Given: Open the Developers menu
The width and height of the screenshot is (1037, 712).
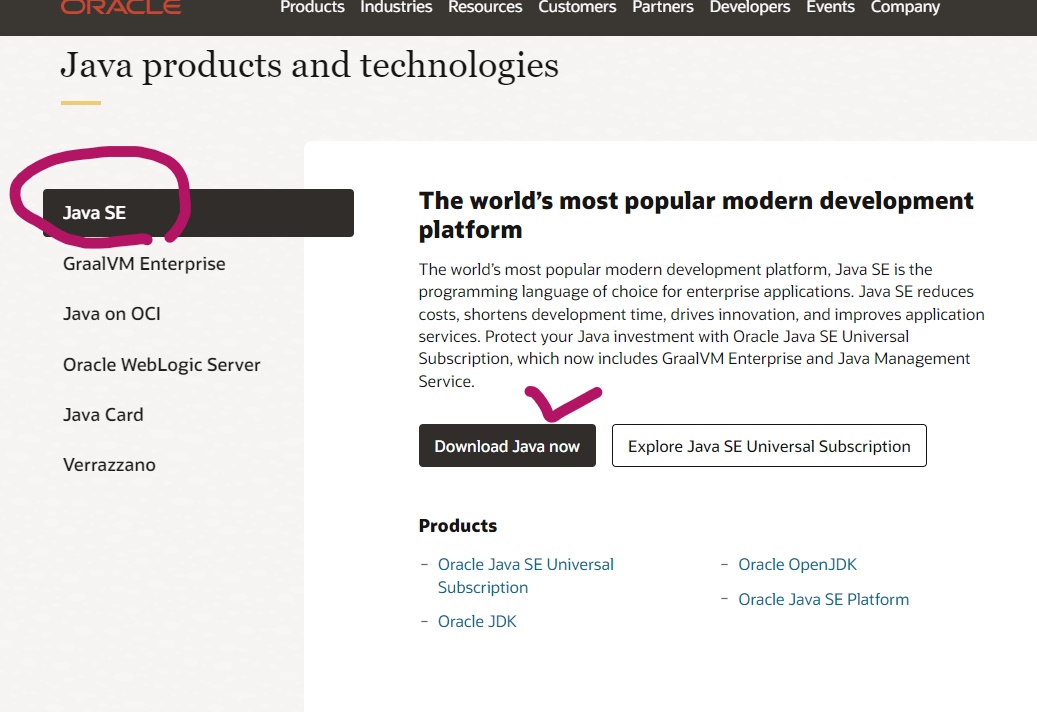Looking at the screenshot, I should (750, 7).
